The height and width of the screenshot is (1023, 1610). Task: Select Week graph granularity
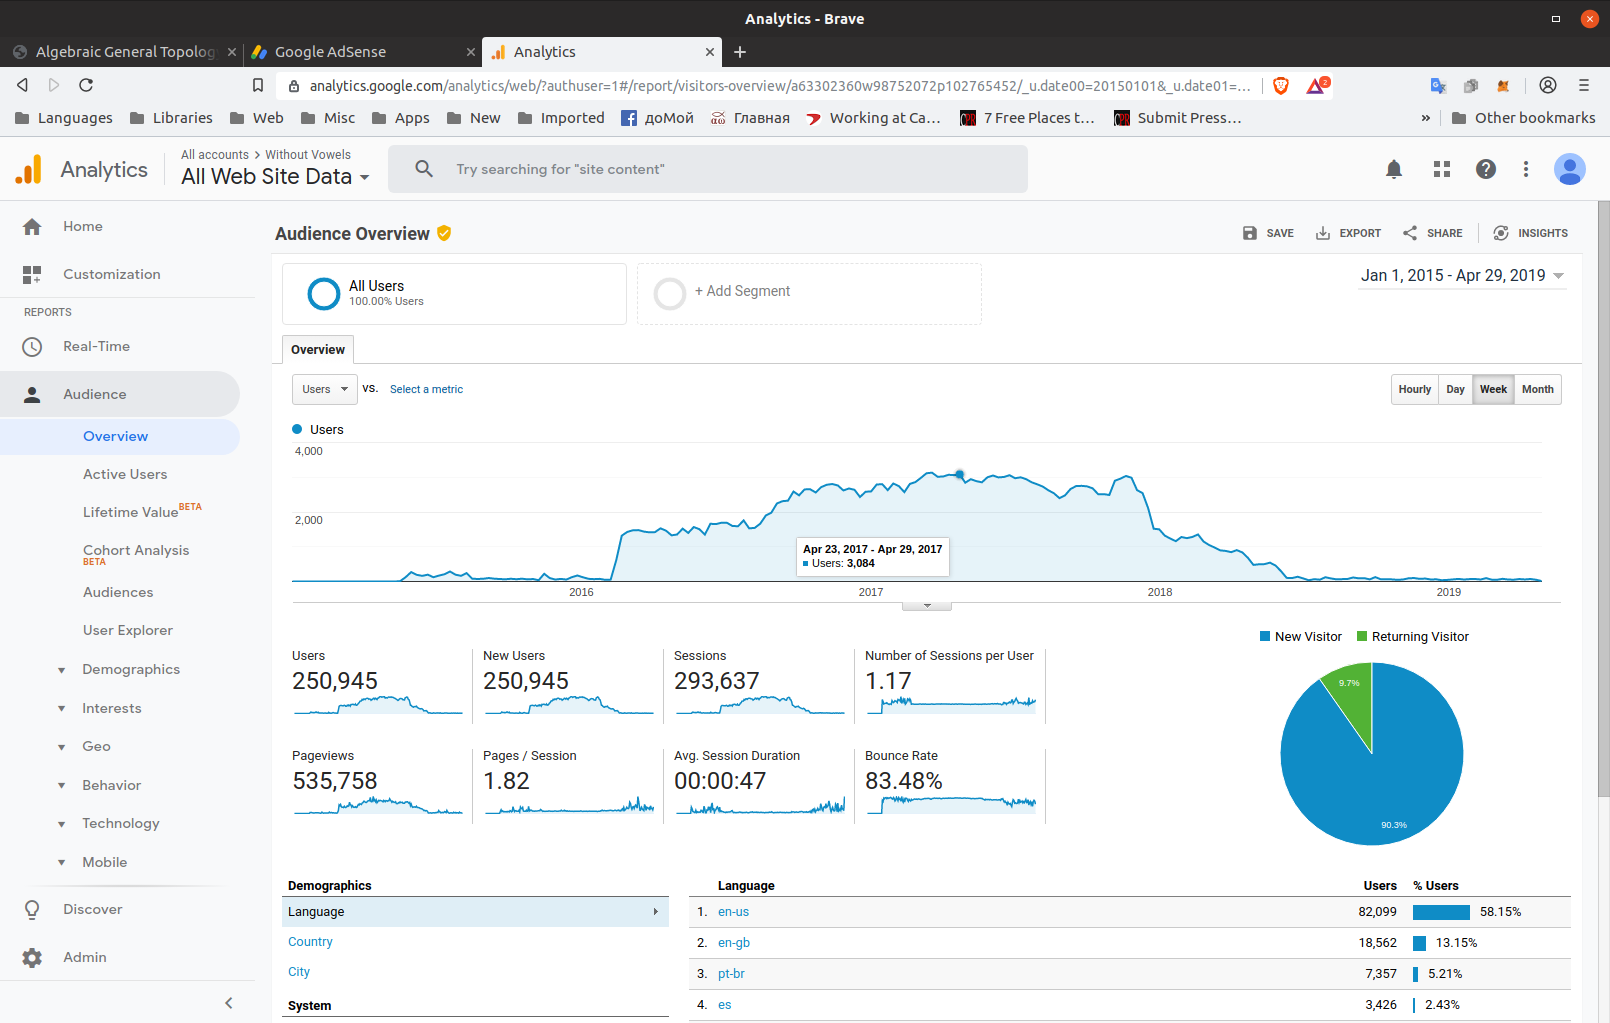click(x=1493, y=389)
